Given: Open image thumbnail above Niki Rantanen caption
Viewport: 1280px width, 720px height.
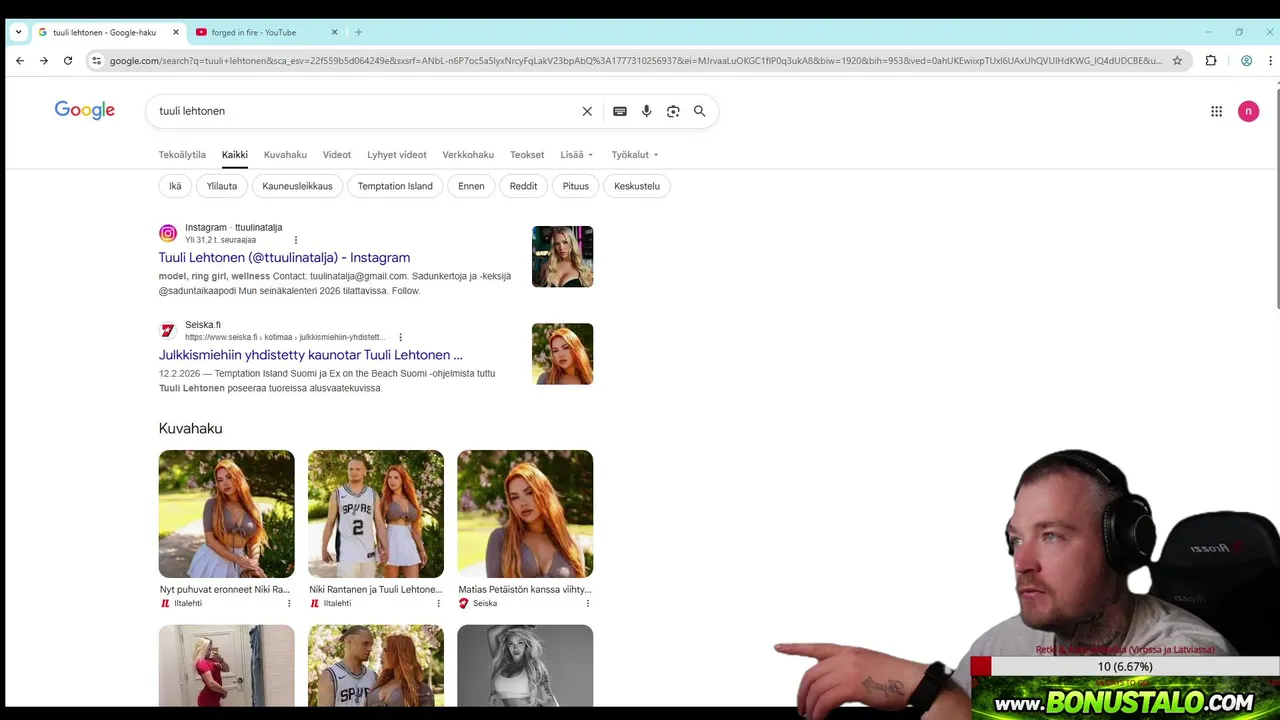Looking at the screenshot, I should tap(376, 514).
